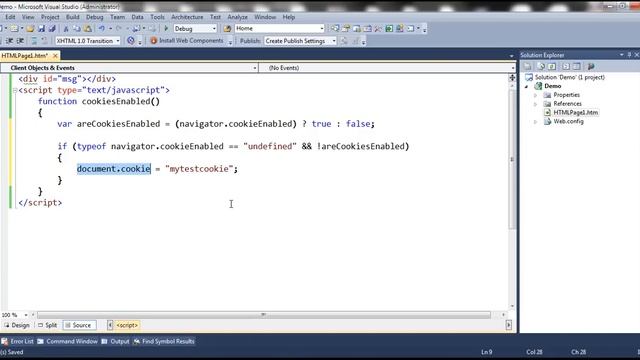Click the editor window split handle above scrollbar
The image size is (640, 360).
point(512,78)
